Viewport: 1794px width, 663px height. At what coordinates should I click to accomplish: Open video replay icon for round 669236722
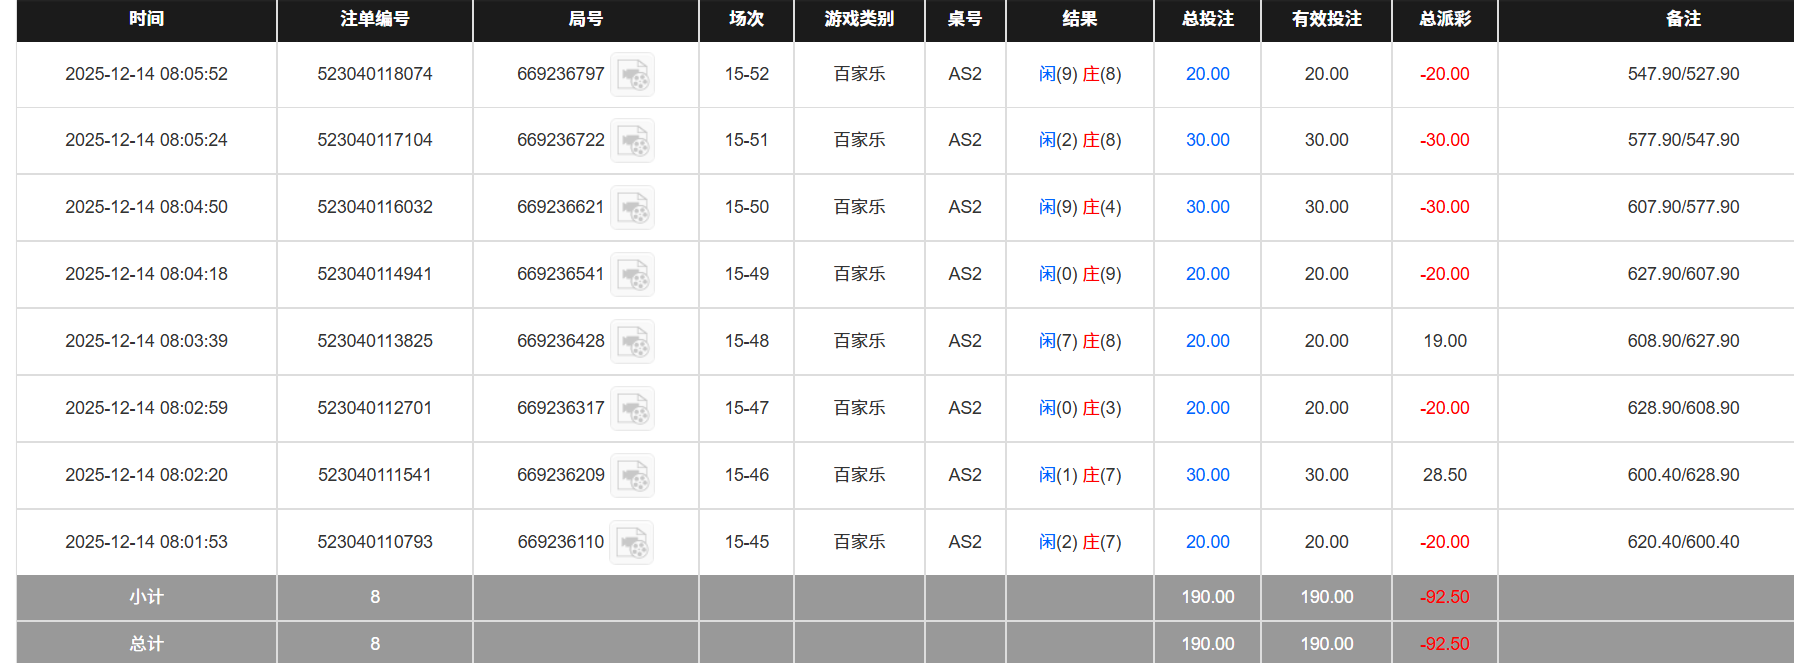pyautogui.click(x=632, y=141)
